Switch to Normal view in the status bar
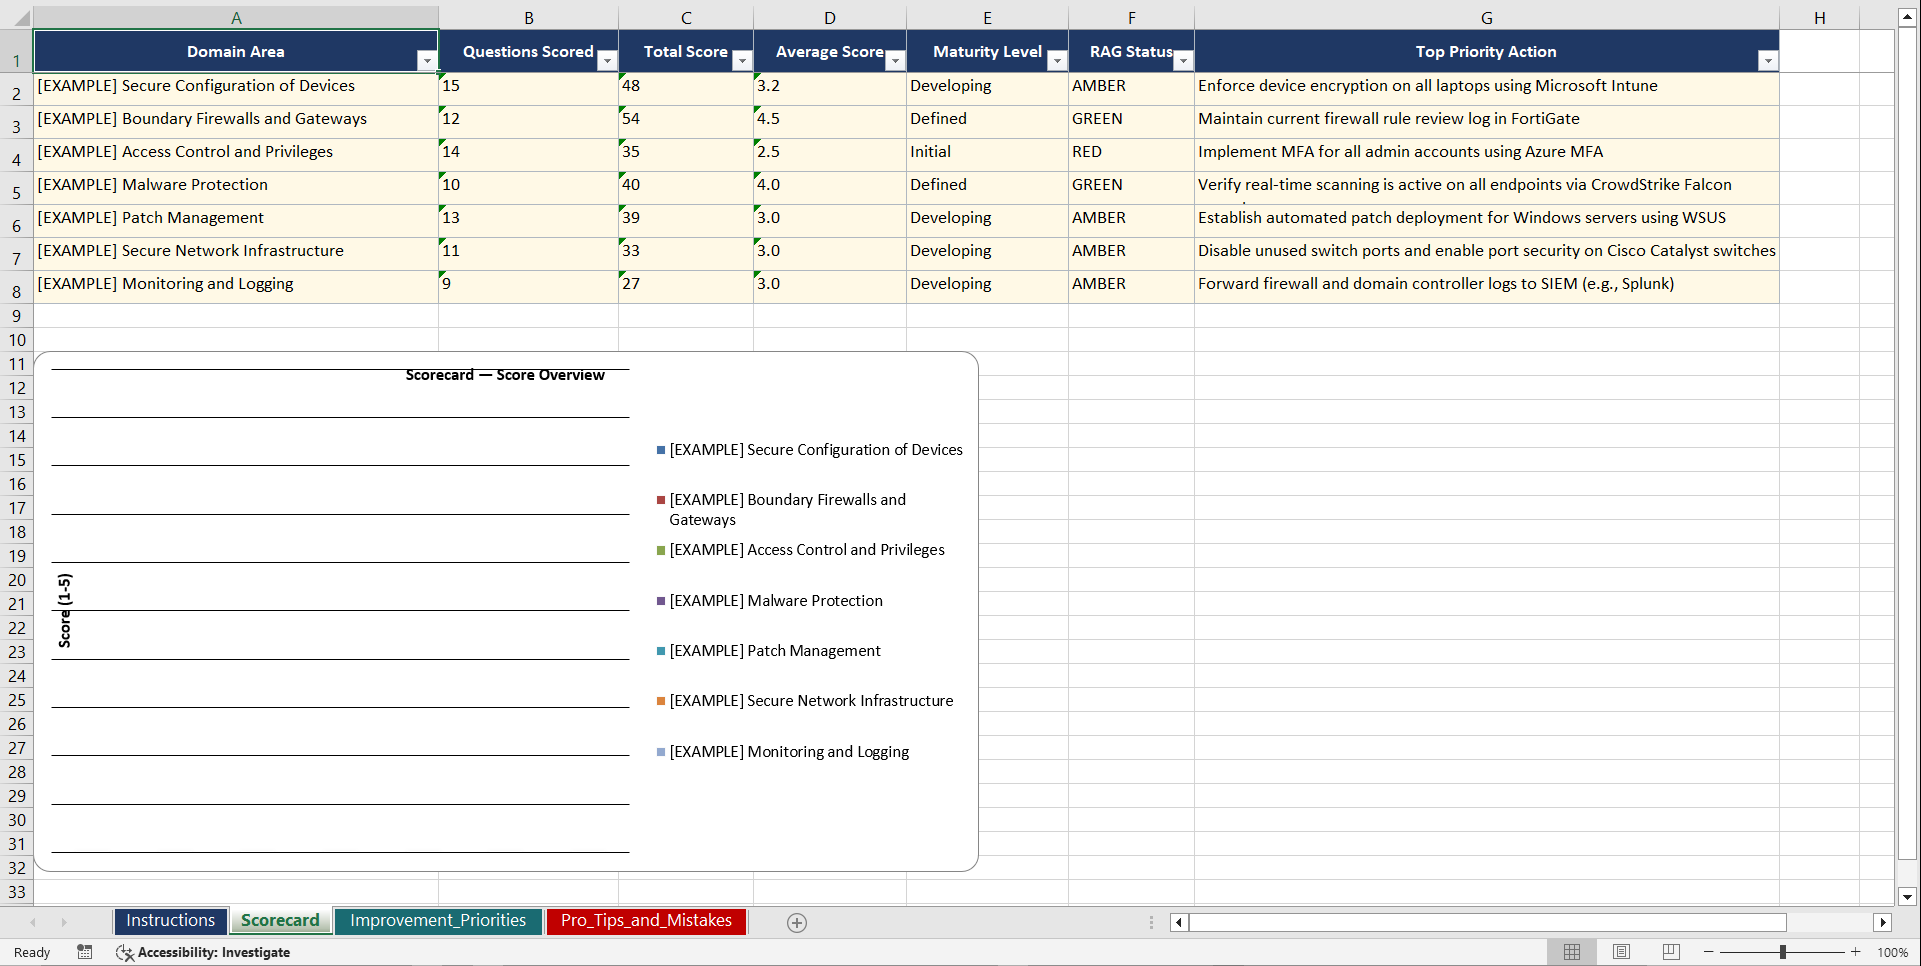Screen dimensions: 1921x966 click(1571, 952)
